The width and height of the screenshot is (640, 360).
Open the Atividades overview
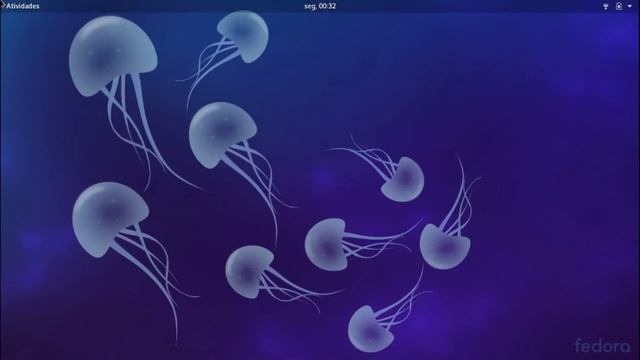[22, 6]
